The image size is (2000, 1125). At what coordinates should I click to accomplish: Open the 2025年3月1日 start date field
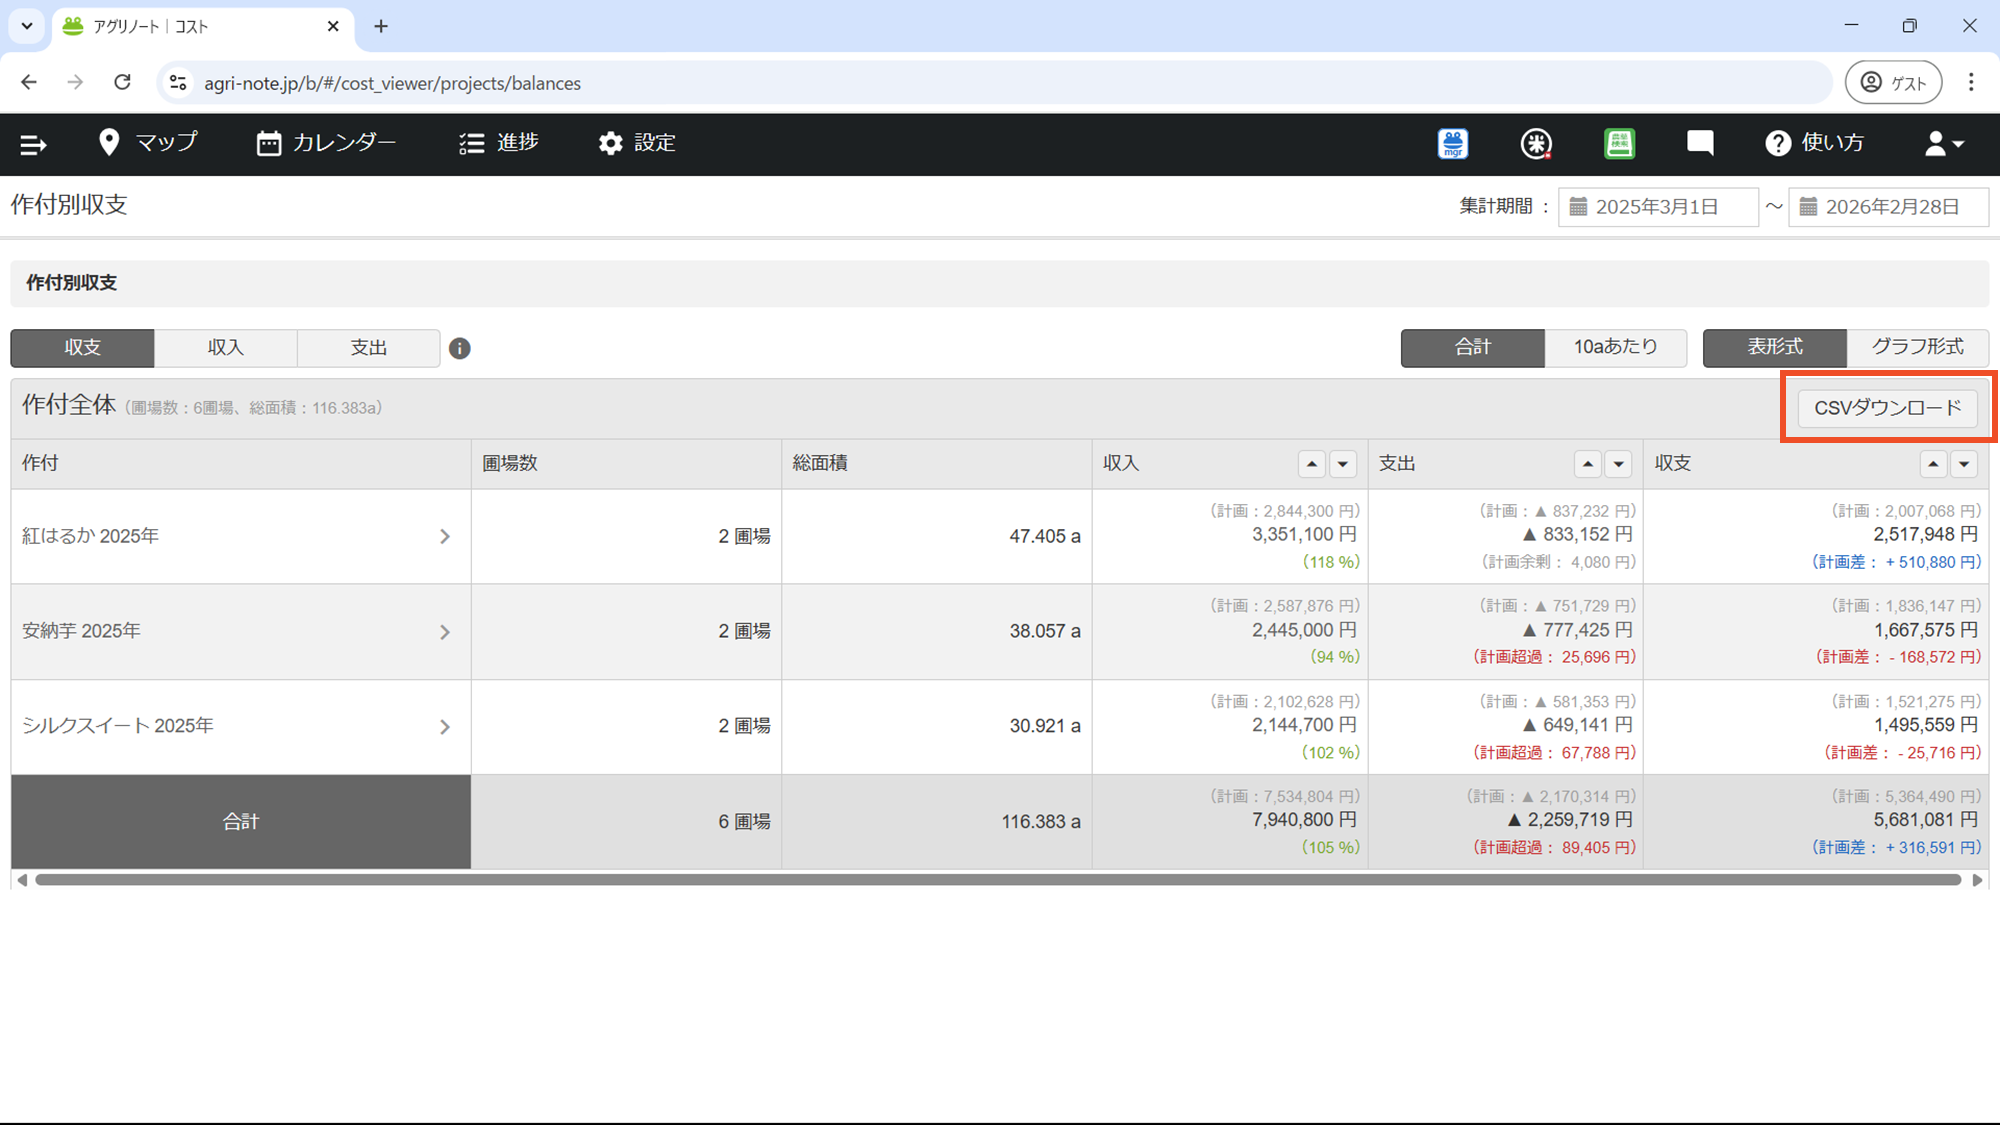(x=1657, y=207)
